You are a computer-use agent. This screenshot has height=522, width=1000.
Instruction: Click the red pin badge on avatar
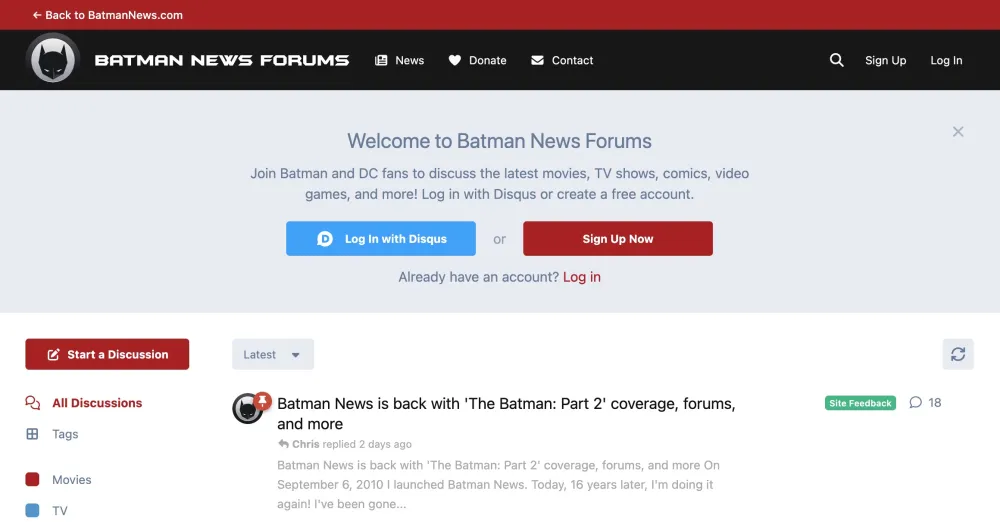(262, 401)
